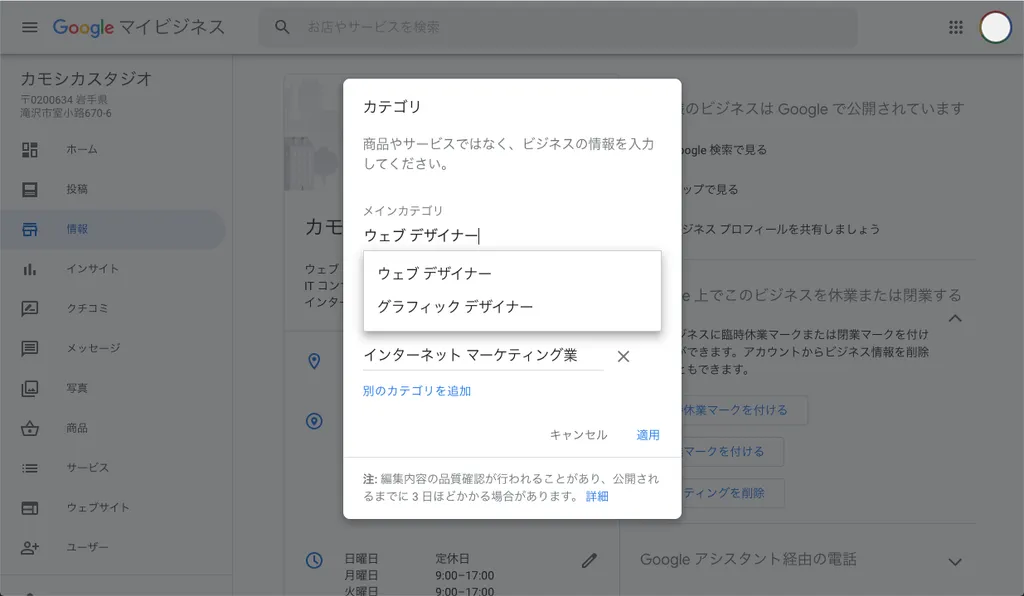The height and width of the screenshot is (596, 1024).
Task: Open the account profile avatar
Action: [995, 27]
